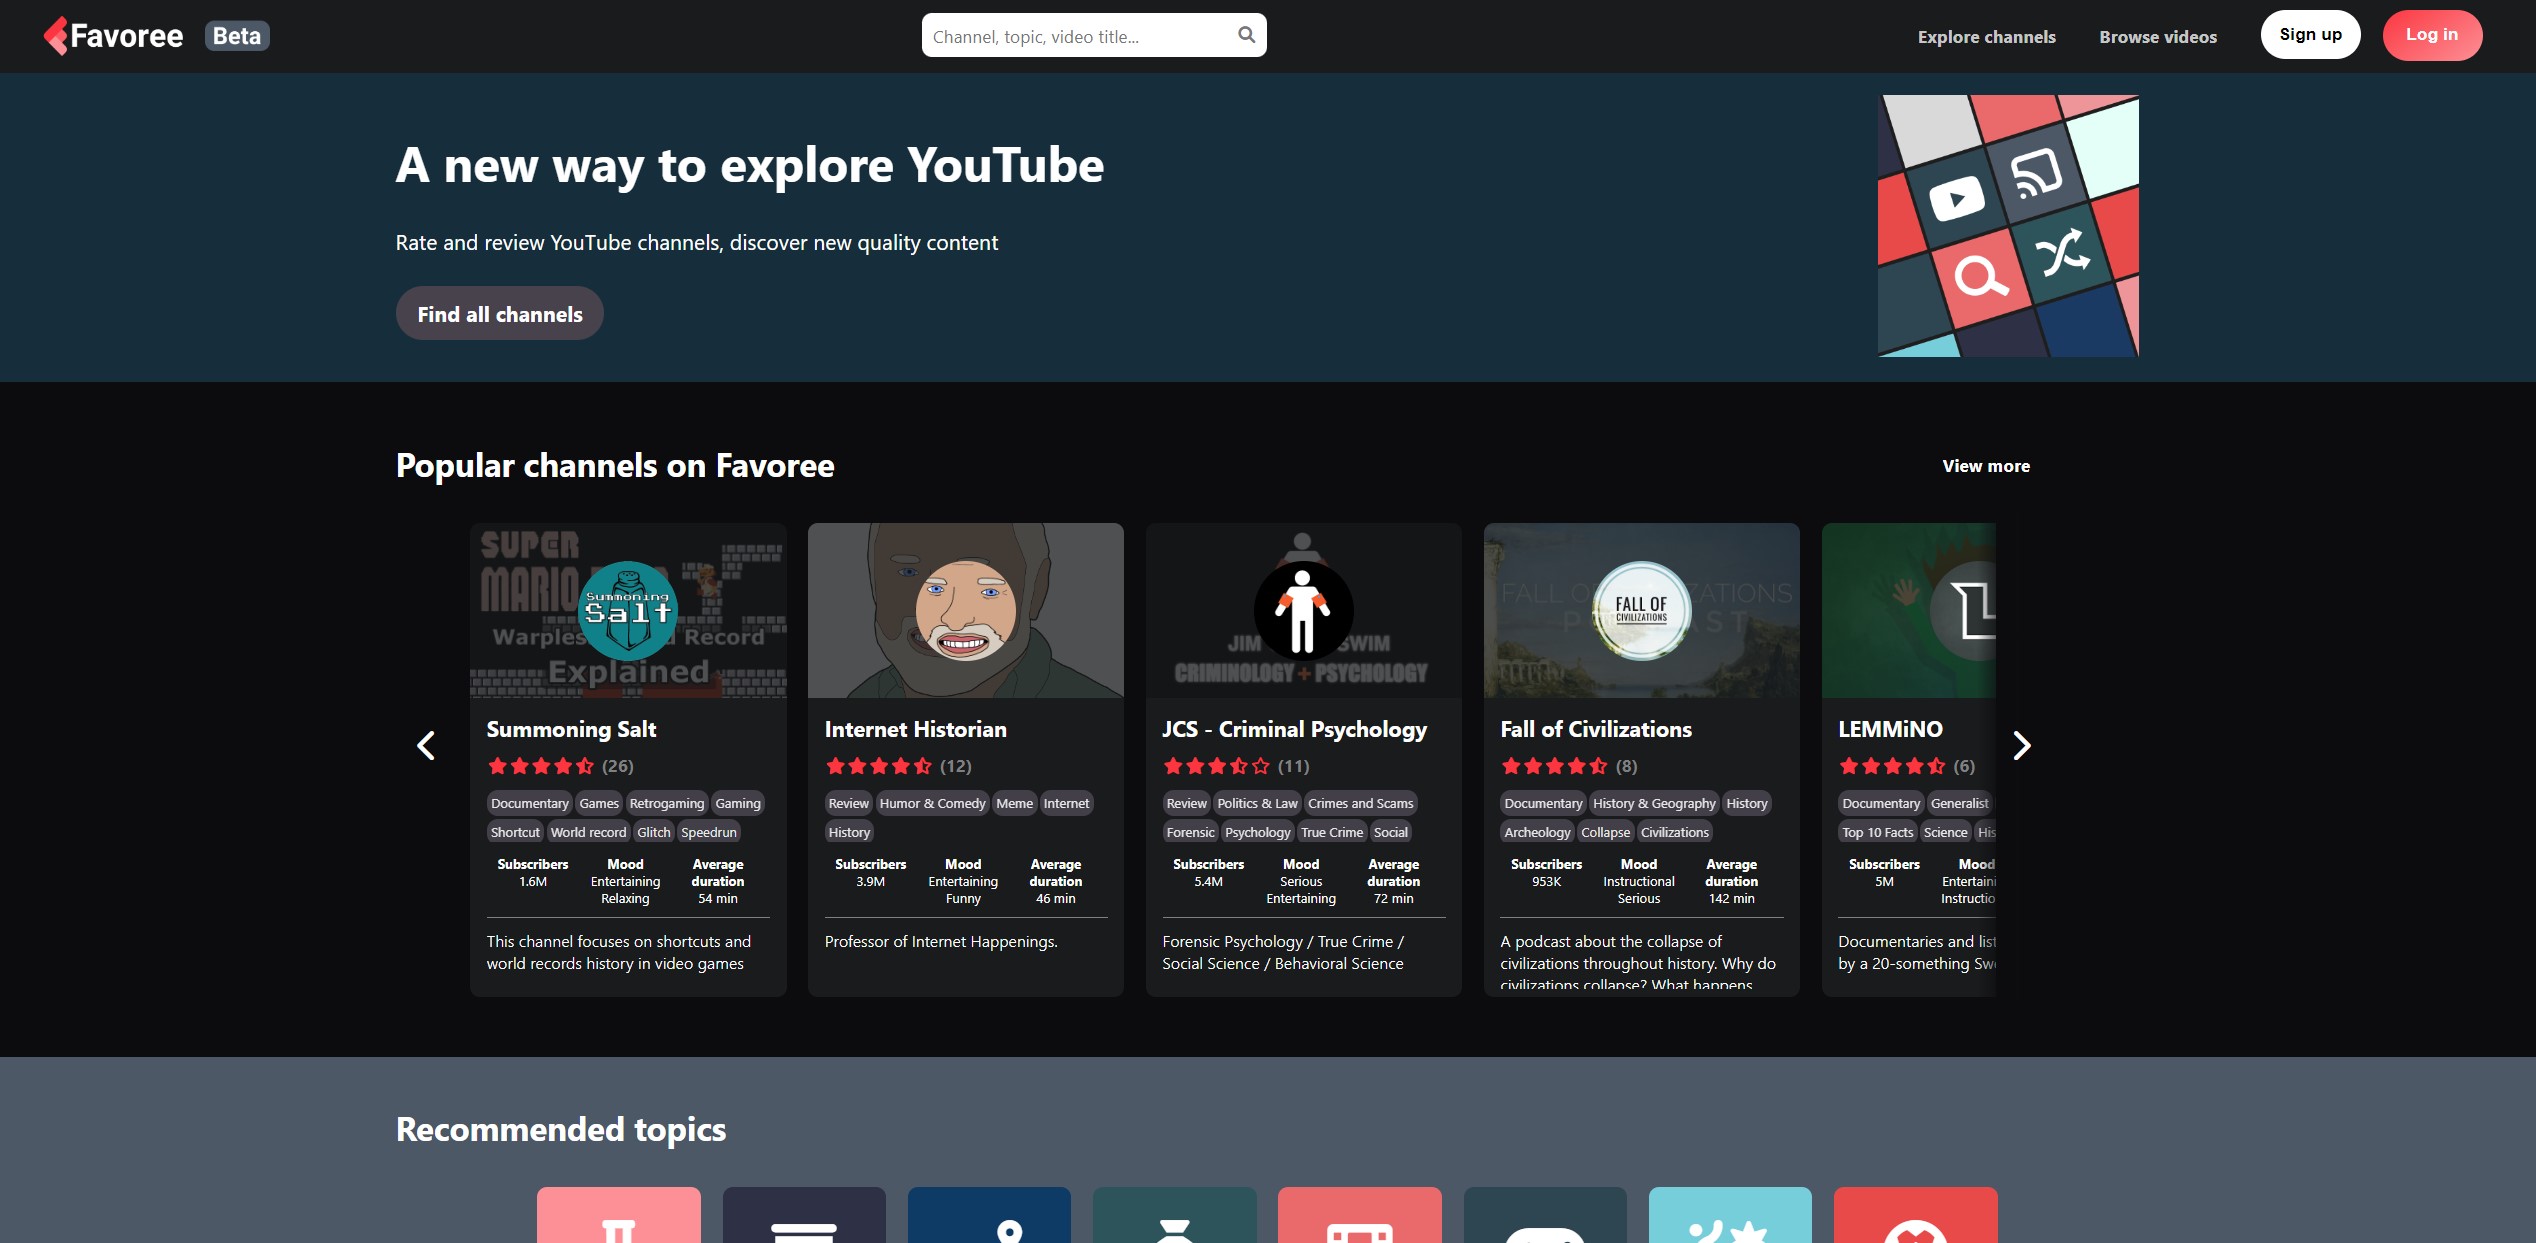Open JCS - Criminal Psychology title
Screen dimensions: 2536x1243
point(1295,729)
